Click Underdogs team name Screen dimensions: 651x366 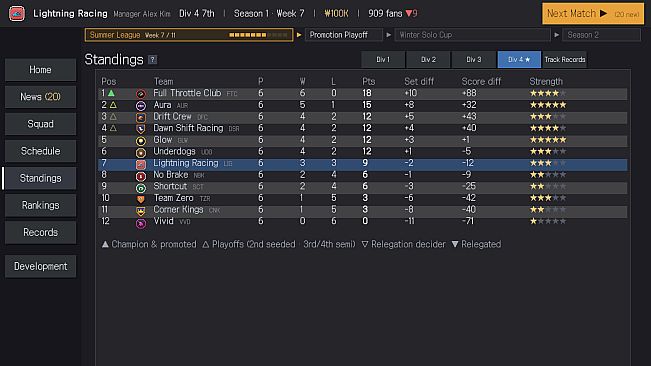pos(174,151)
